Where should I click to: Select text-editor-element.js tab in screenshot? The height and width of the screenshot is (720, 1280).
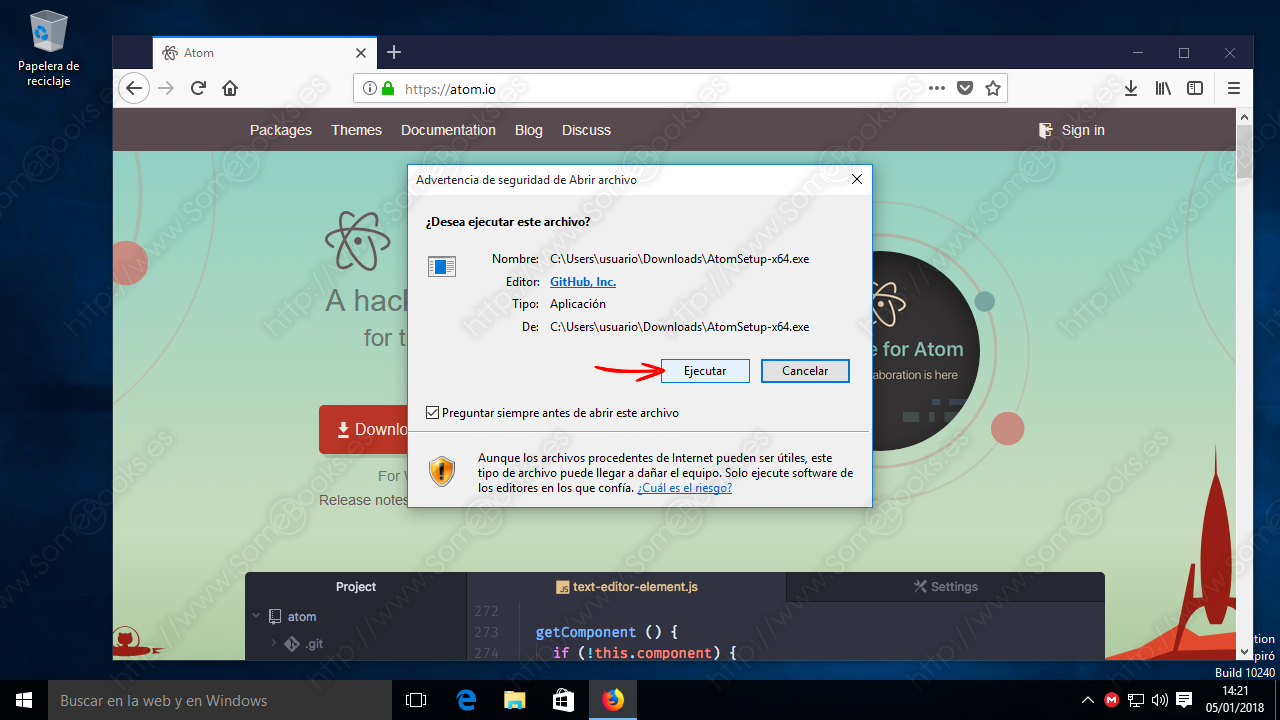click(627, 587)
